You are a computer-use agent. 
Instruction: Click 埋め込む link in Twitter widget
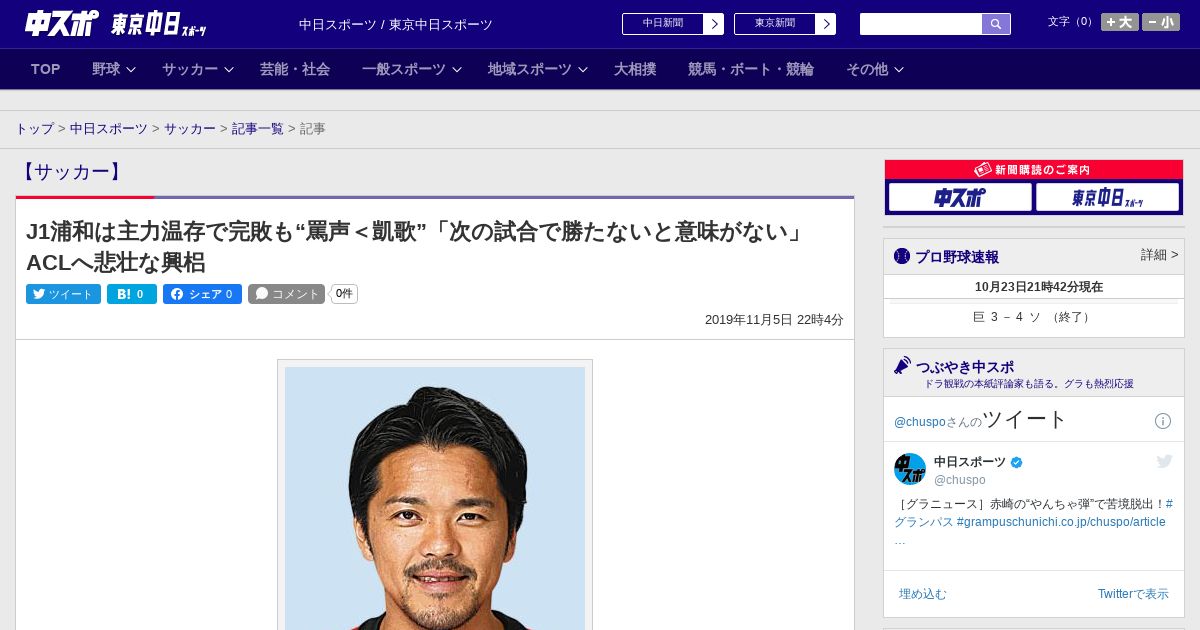tap(922, 594)
